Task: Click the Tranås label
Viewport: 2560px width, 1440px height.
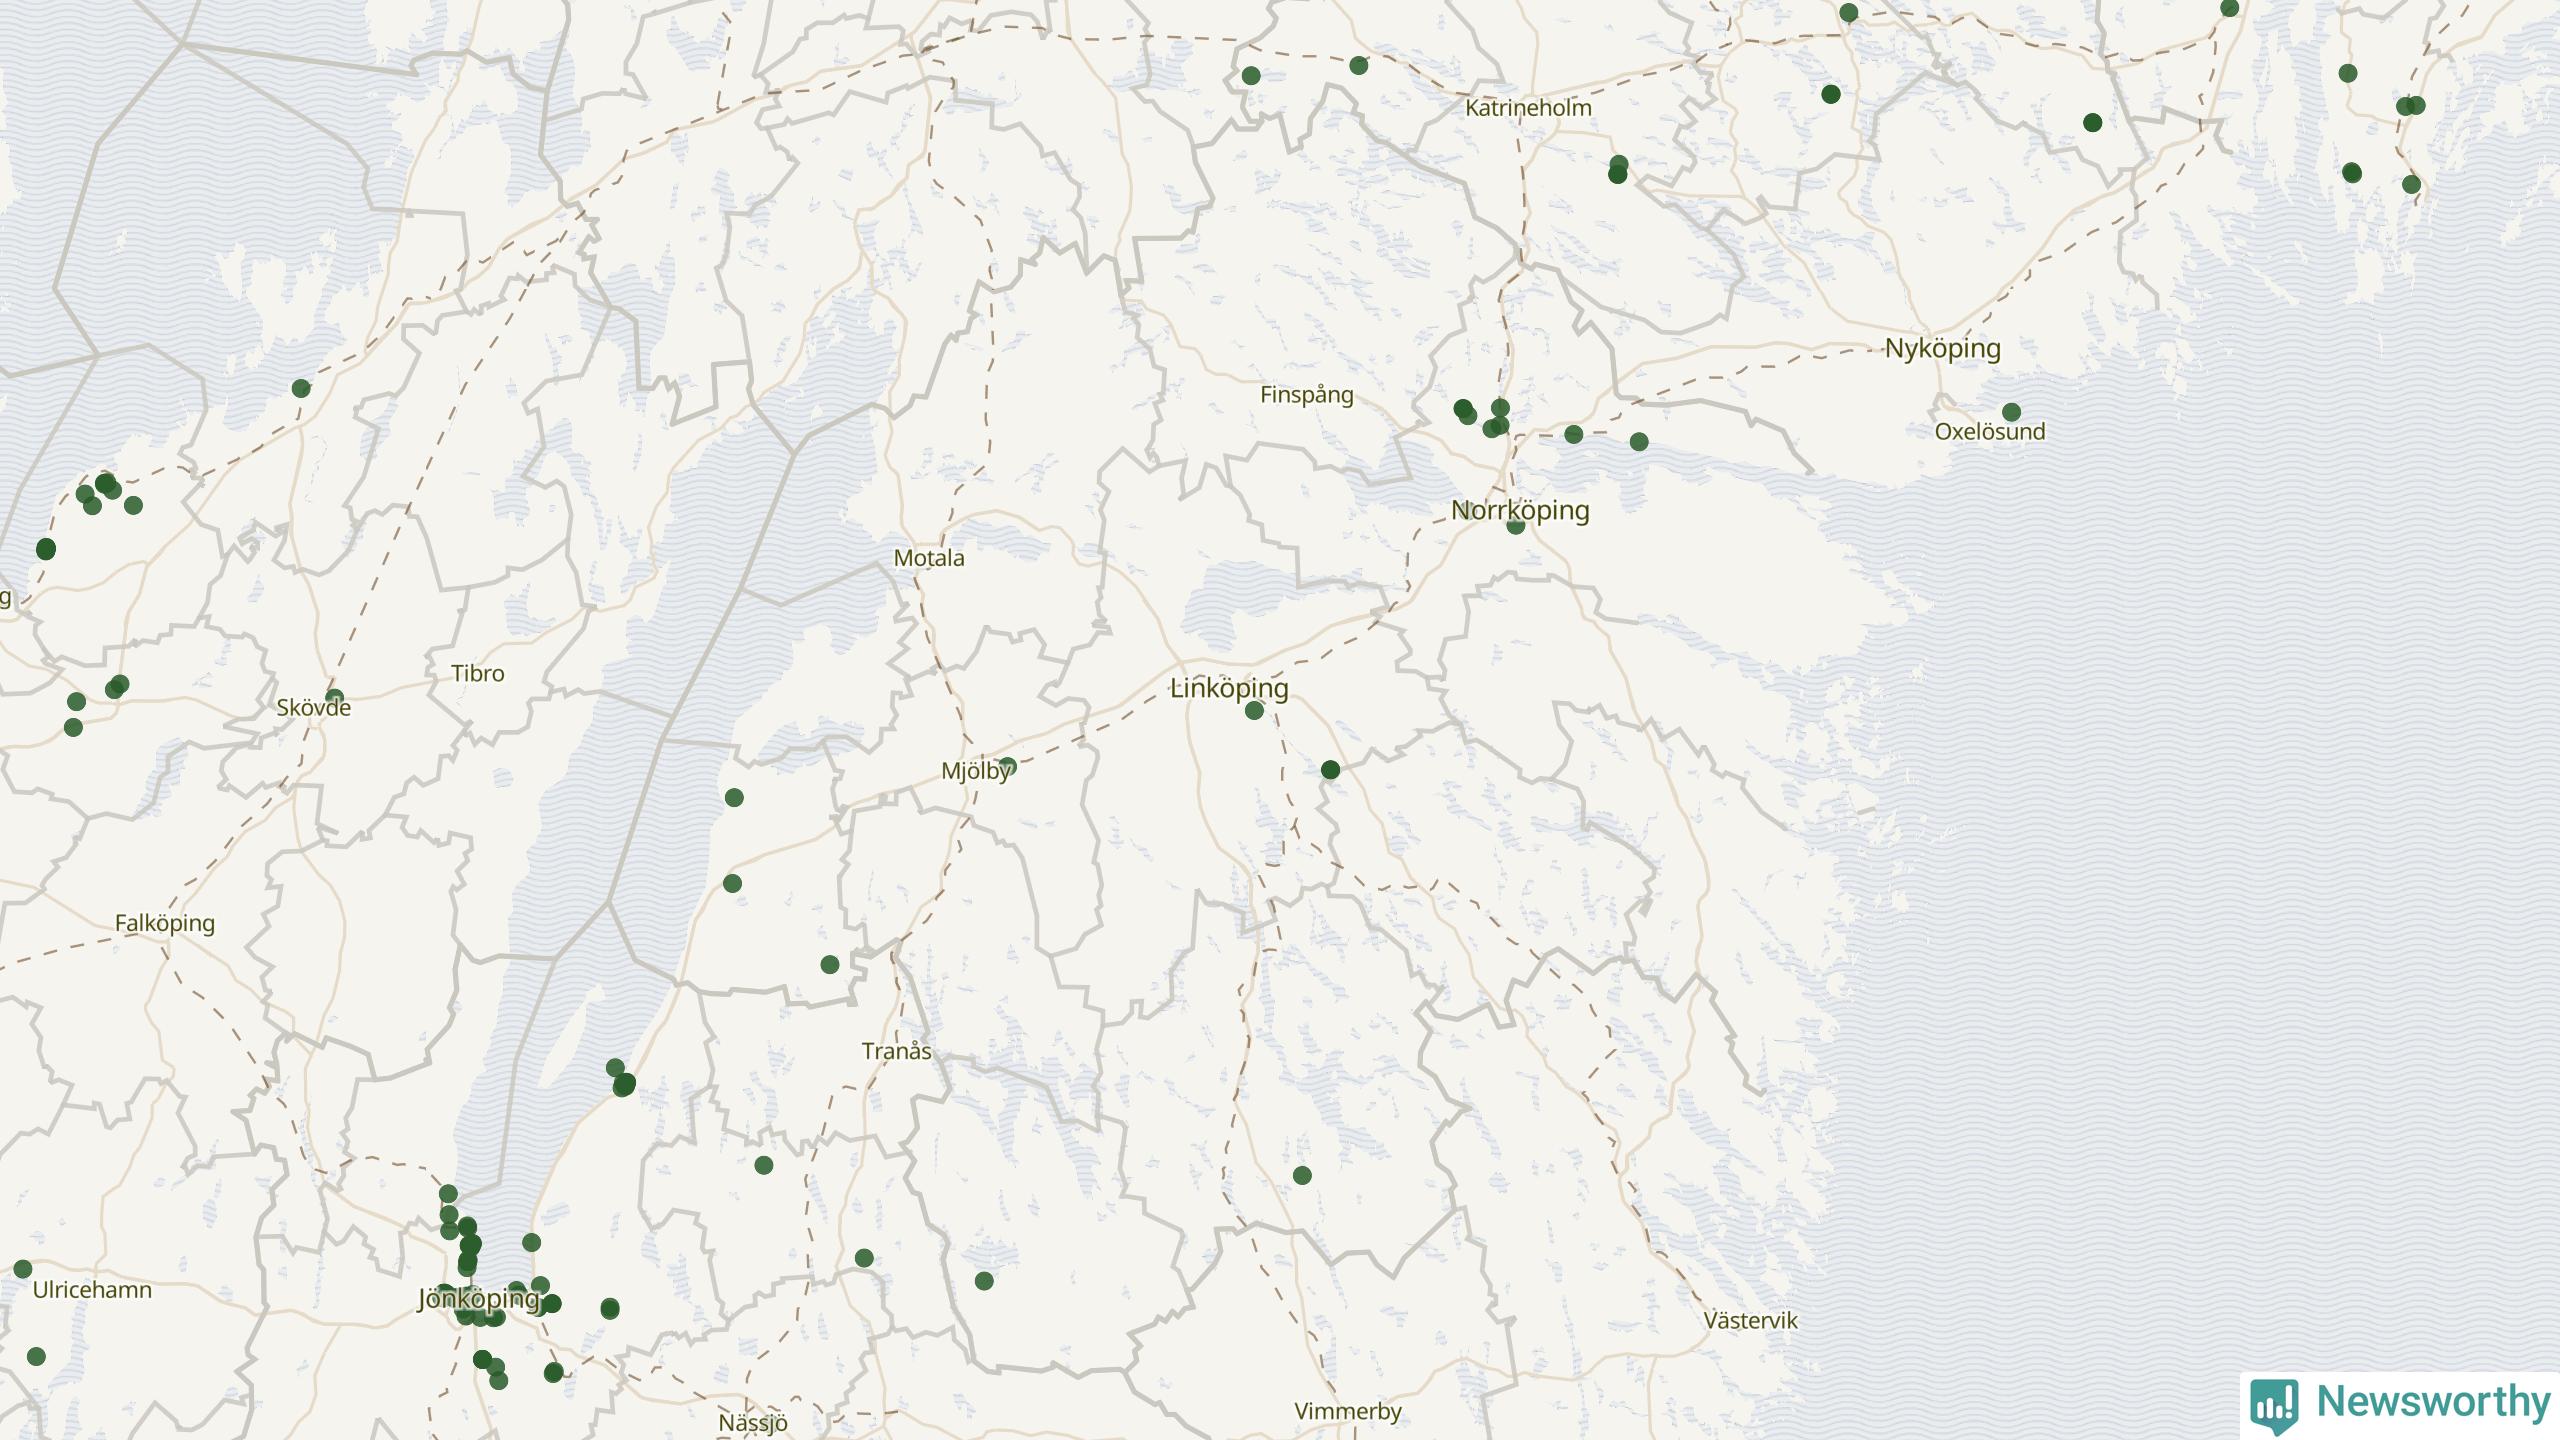Action: point(896,1051)
